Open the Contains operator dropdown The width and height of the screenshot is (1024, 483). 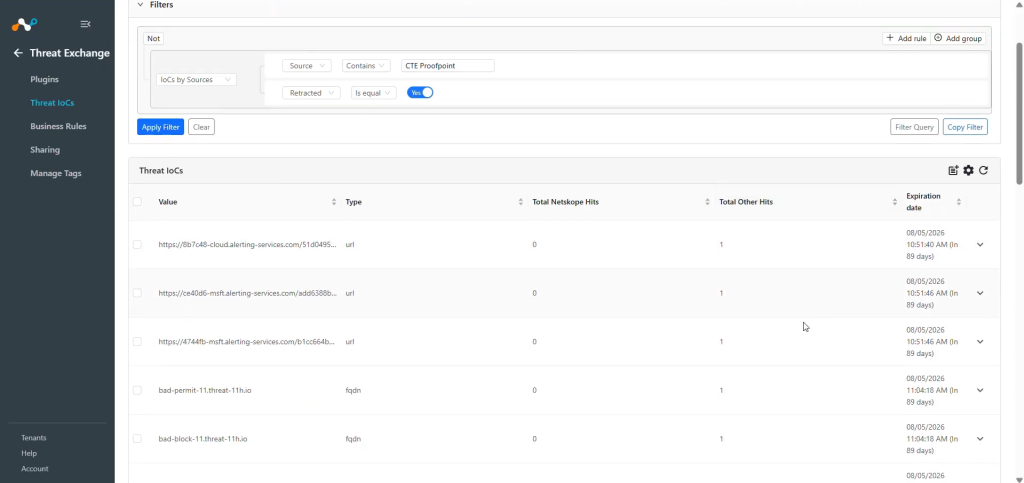tap(366, 66)
